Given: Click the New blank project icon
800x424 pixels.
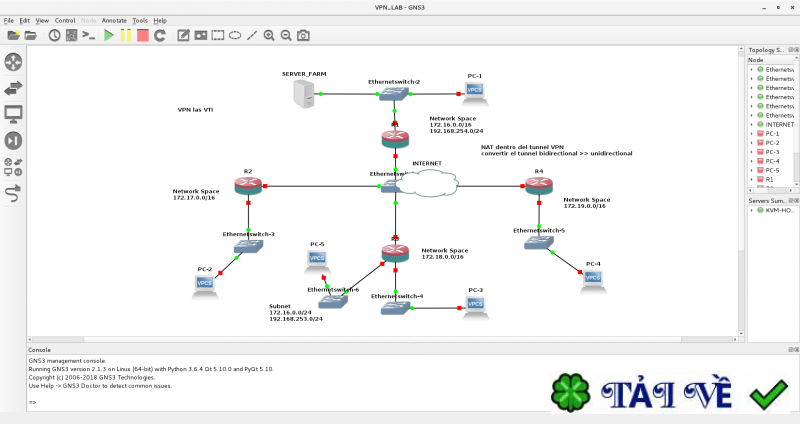Looking at the screenshot, I should 13,35.
